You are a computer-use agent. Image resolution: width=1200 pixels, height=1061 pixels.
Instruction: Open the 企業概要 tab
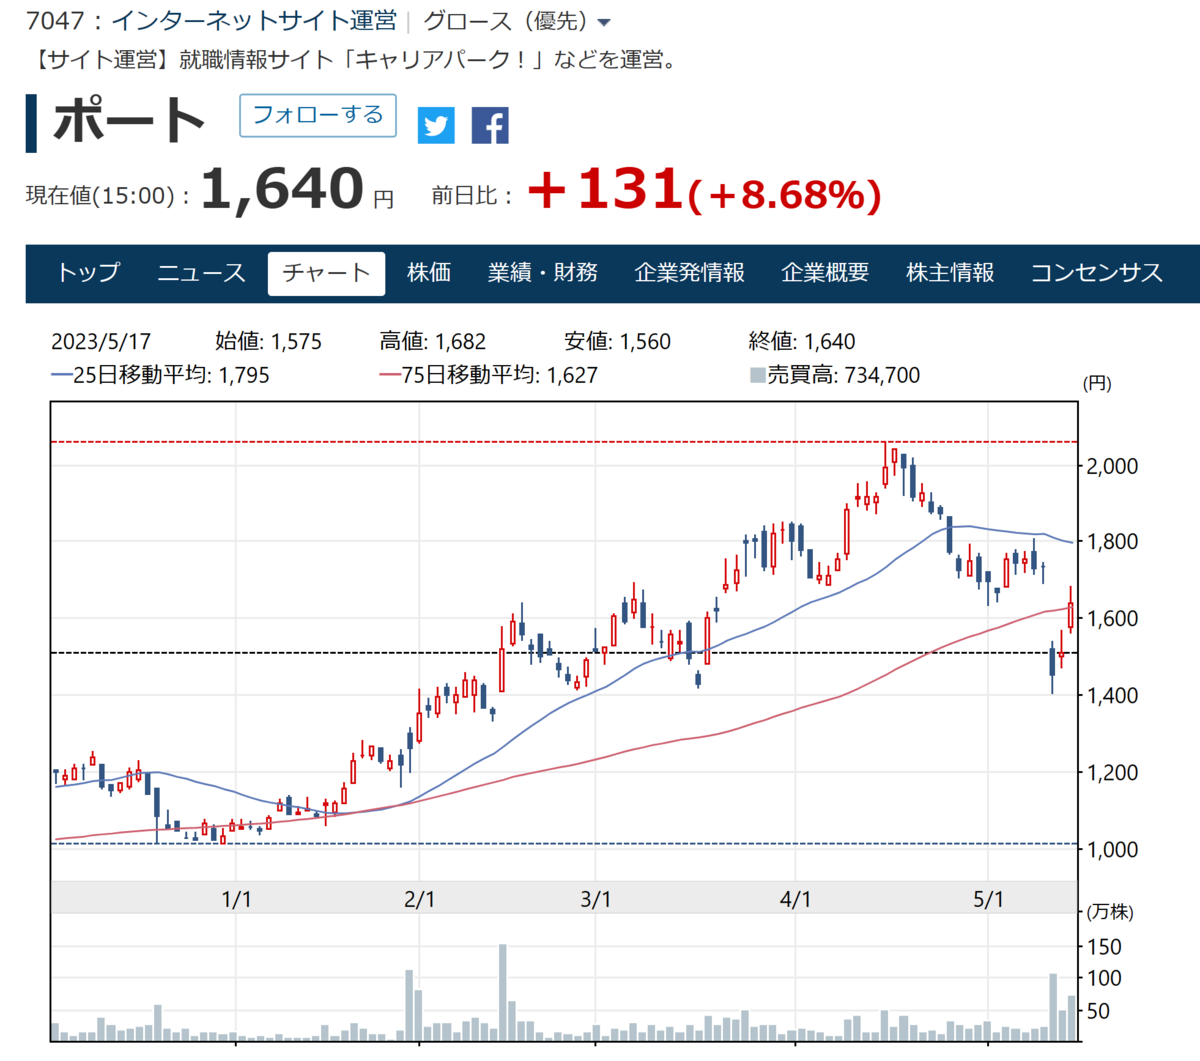(x=825, y=273)
